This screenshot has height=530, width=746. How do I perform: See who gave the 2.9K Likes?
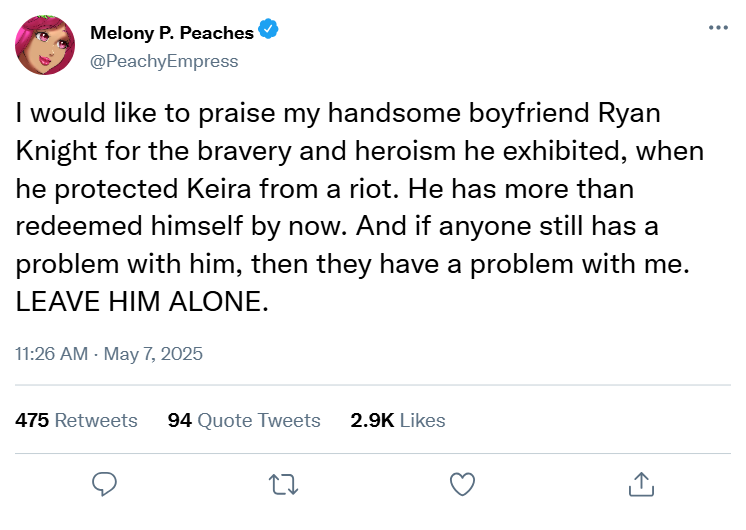pos(398,420)
